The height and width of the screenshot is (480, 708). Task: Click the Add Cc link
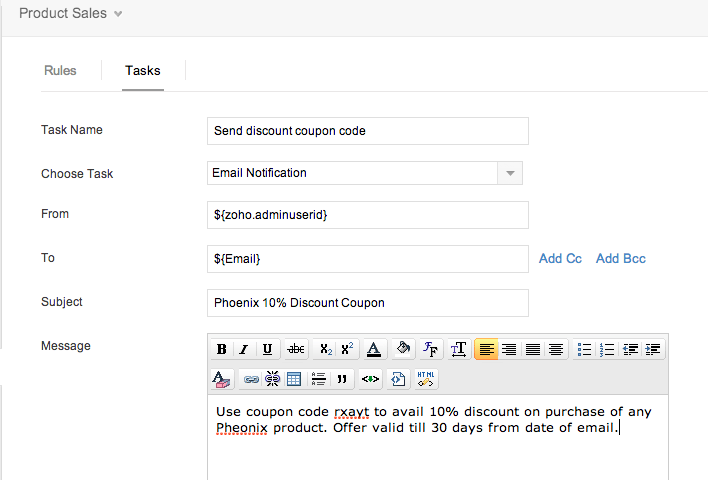click(560, 258)
